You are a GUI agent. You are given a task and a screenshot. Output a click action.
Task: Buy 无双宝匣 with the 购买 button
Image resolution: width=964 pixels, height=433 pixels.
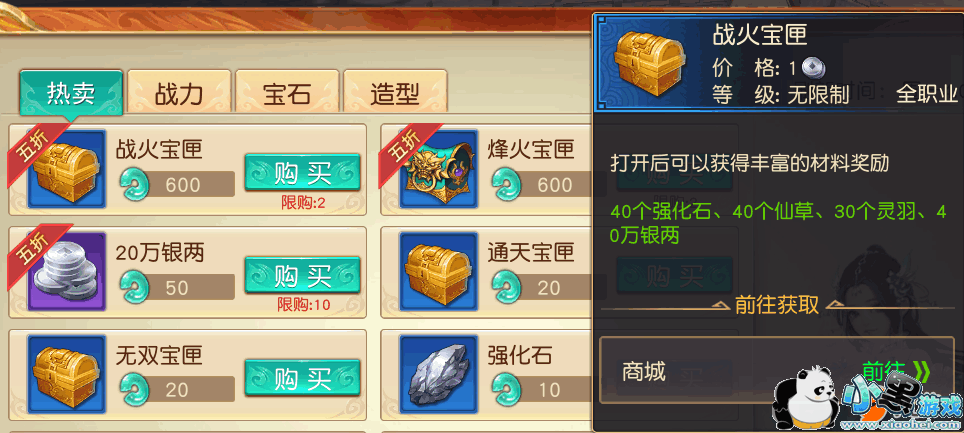302,378
